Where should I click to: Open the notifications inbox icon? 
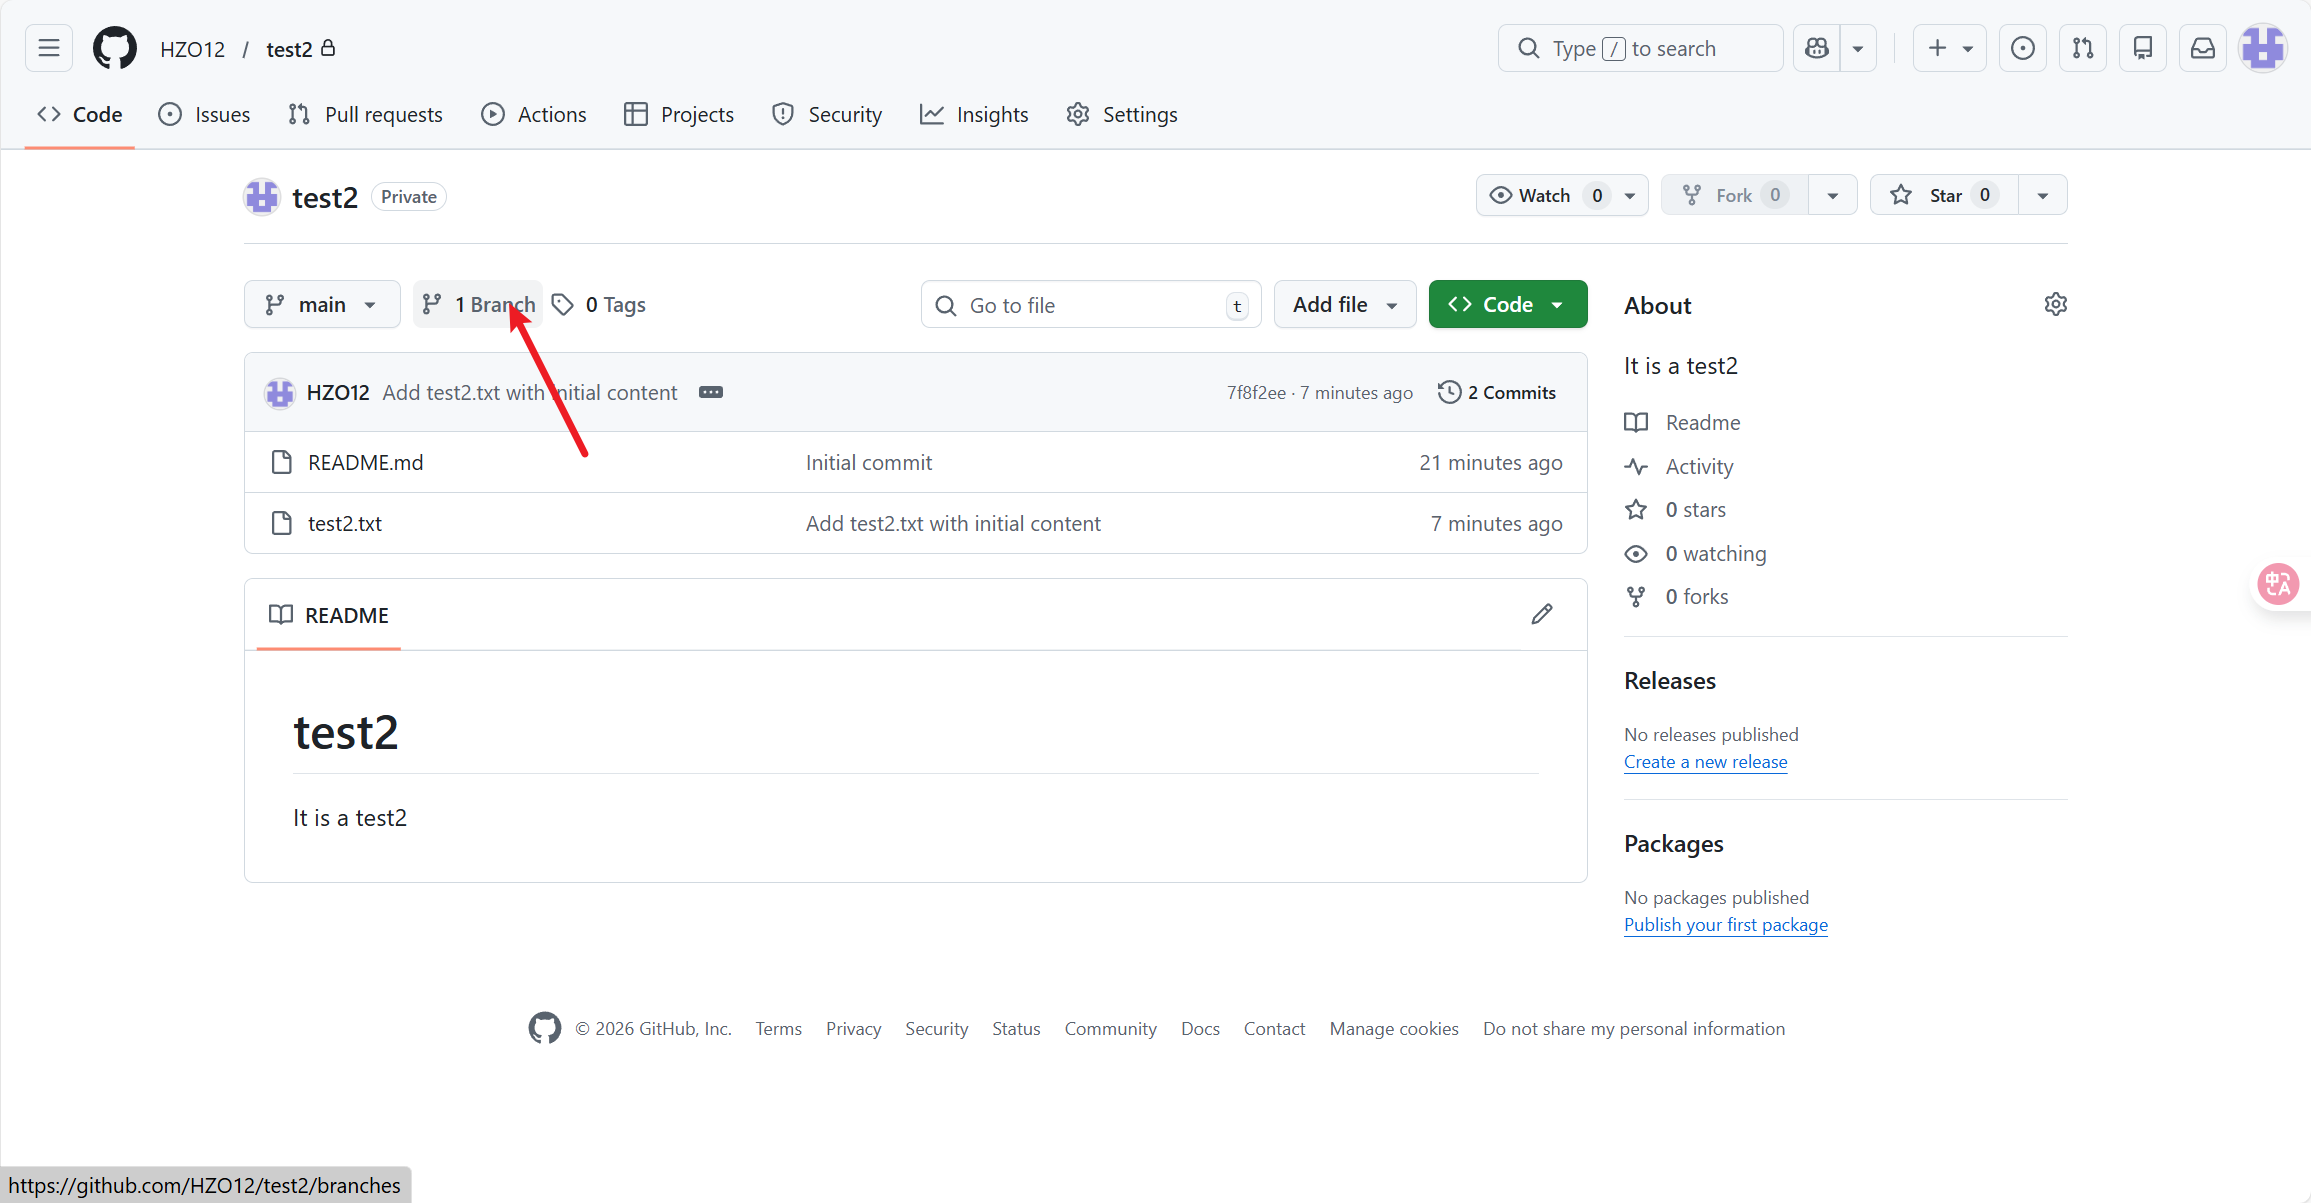pyautogui.click(x=2203, y=48)
